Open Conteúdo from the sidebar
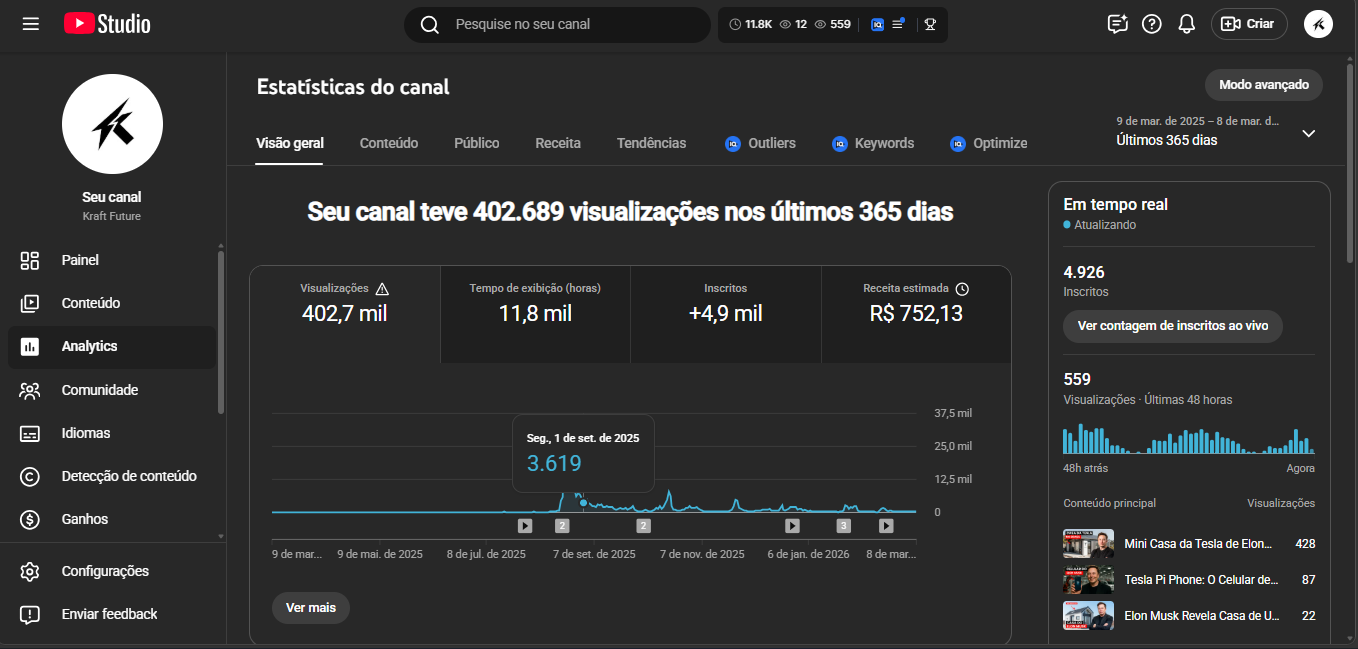The height and width of the screenshot is (649, 1358). tap(112, 303)
